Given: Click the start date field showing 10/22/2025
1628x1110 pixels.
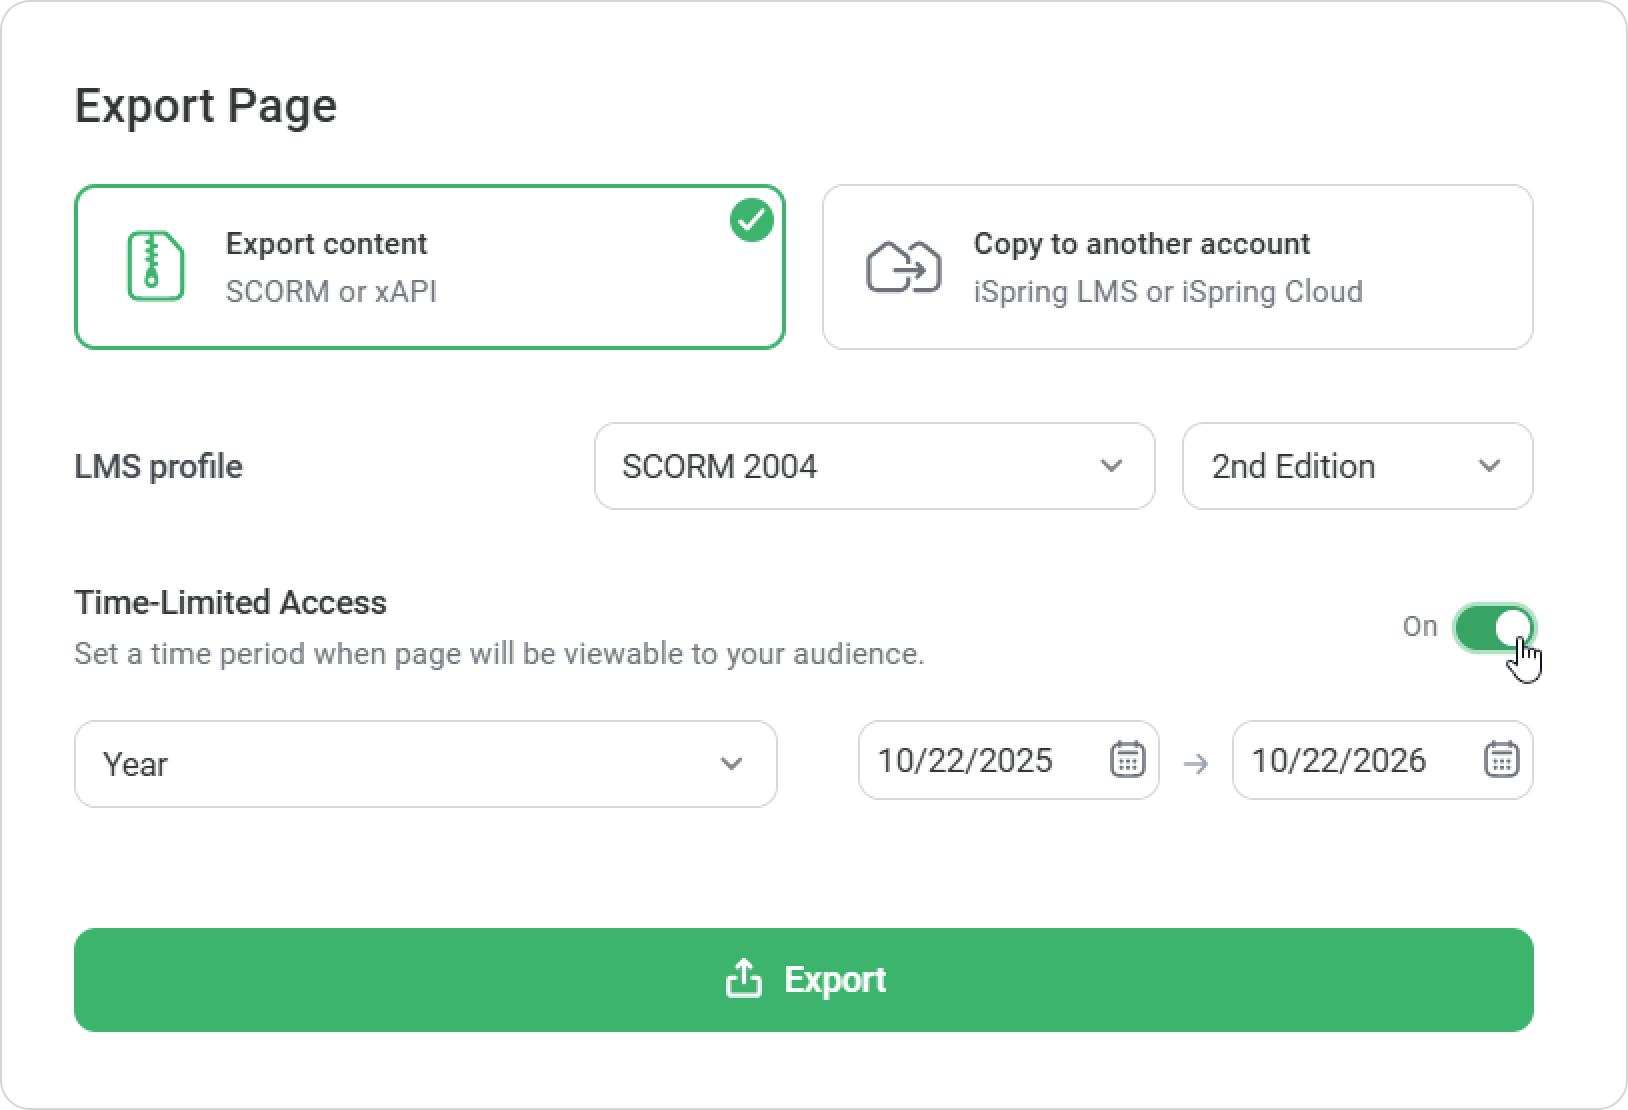Looking at the screenshot, I should tap(965, 760).
